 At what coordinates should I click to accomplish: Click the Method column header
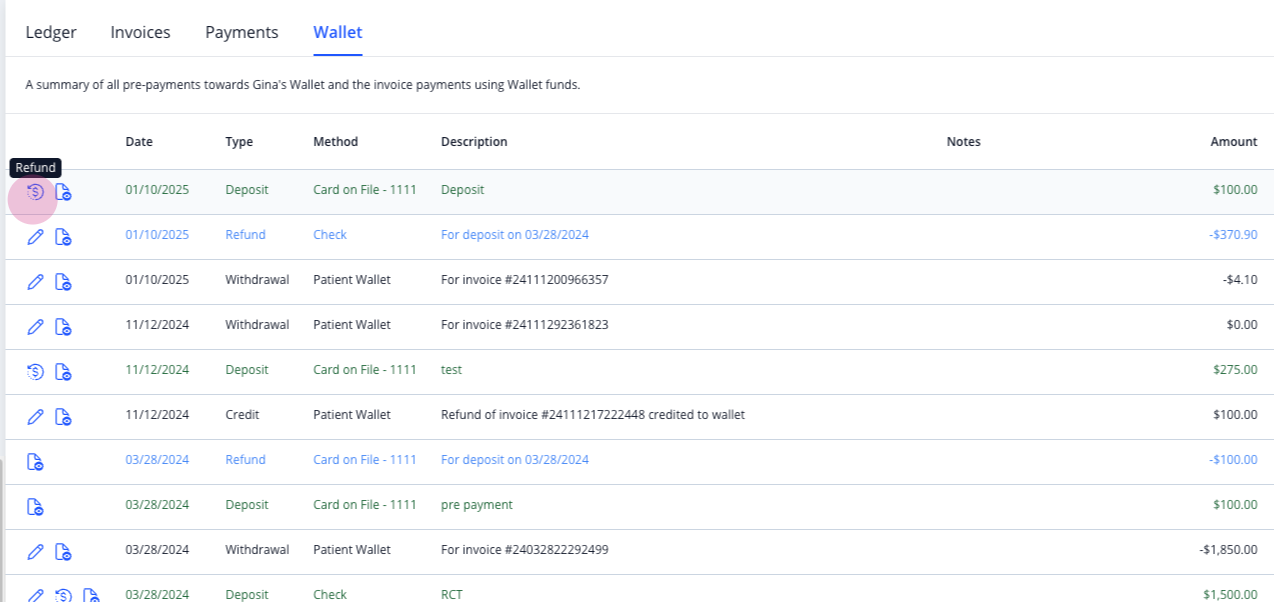tap(335, 142)
